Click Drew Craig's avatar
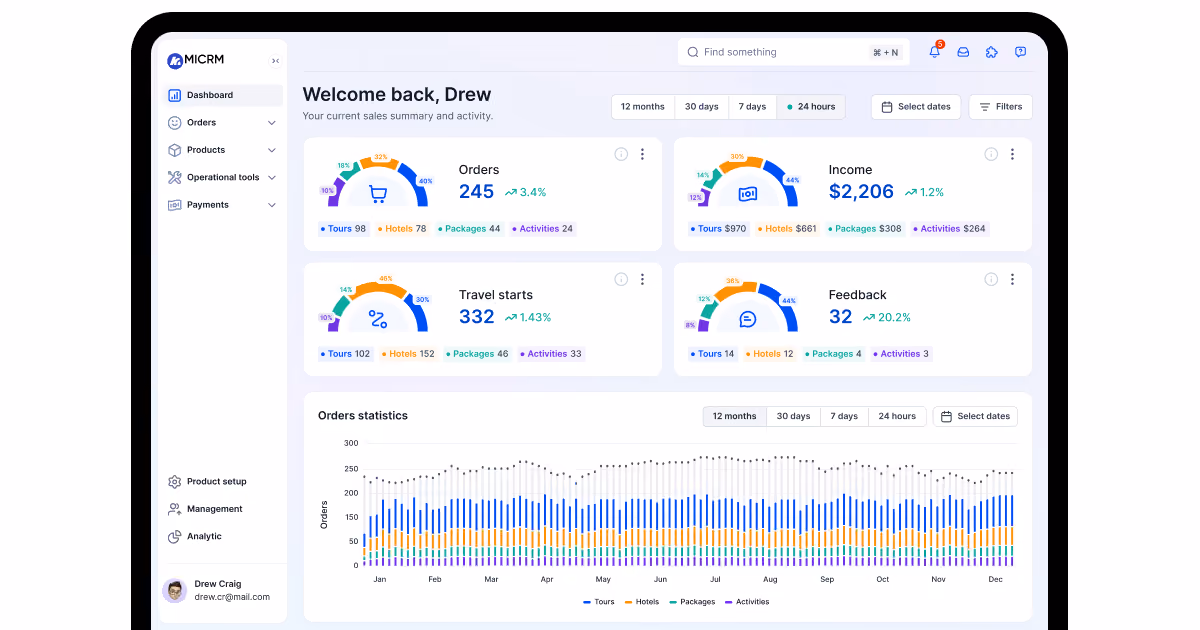The height and width of the screenshot is (630, 1200). [175, 590]
